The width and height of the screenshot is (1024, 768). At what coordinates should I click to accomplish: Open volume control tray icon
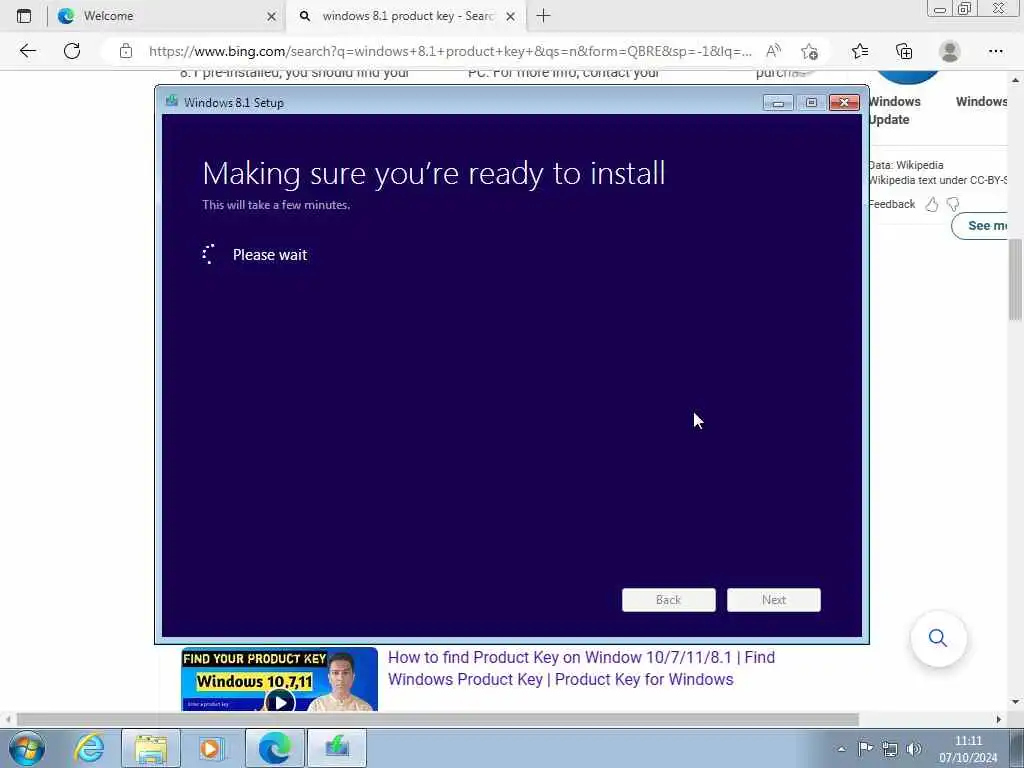(x=914, y=748)
